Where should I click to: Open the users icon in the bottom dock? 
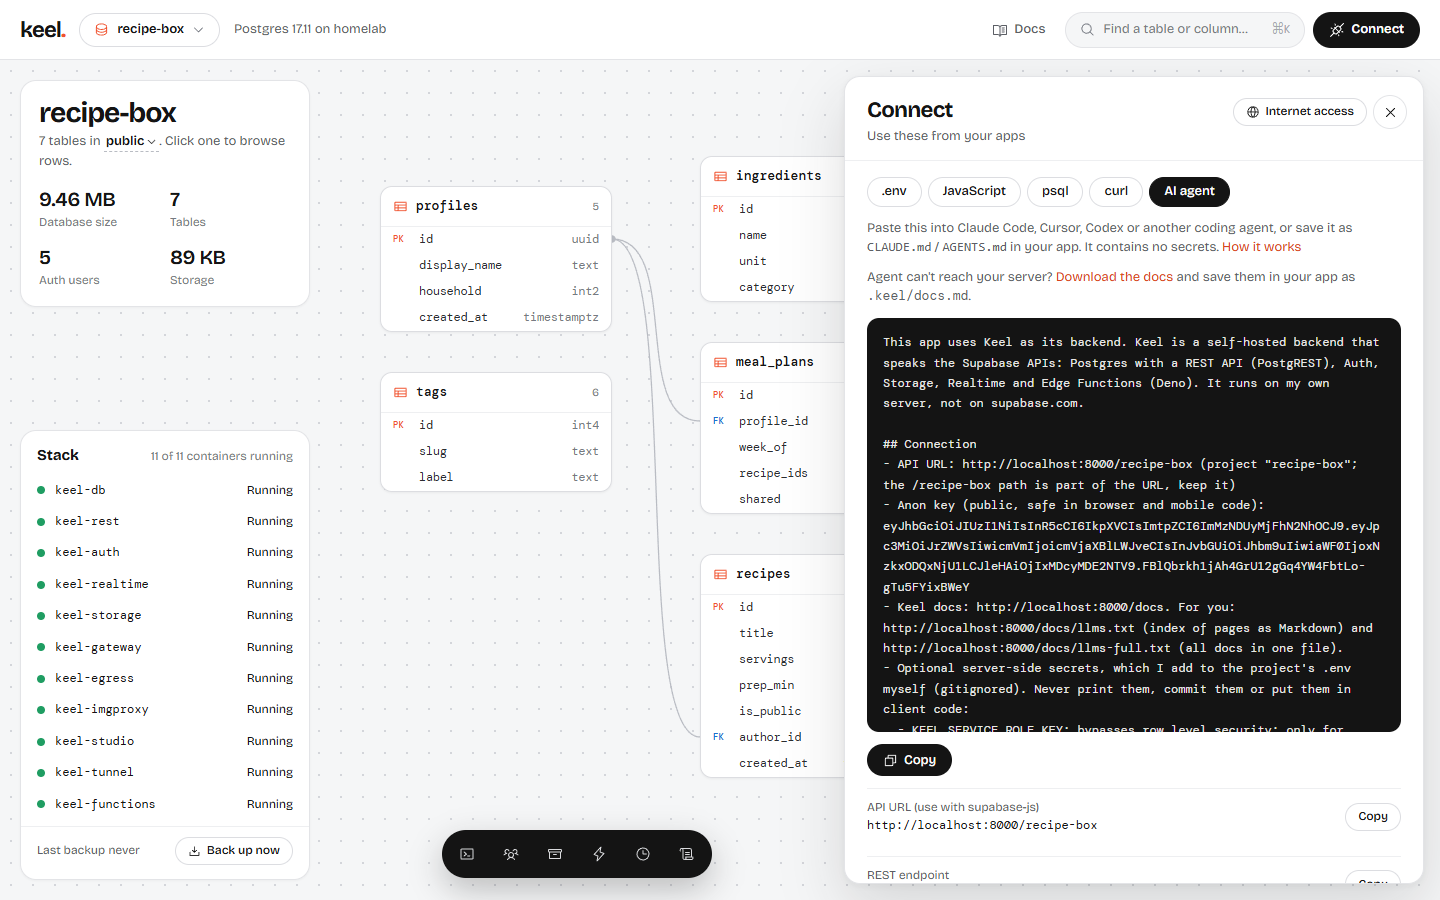tap(511, 854)
